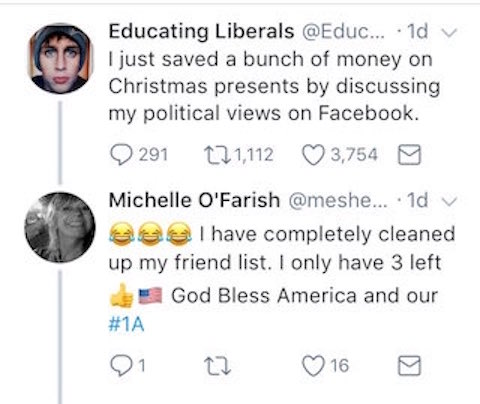Open dropdown arrow on Michelle O'Farish tweet

coord(450,201)
